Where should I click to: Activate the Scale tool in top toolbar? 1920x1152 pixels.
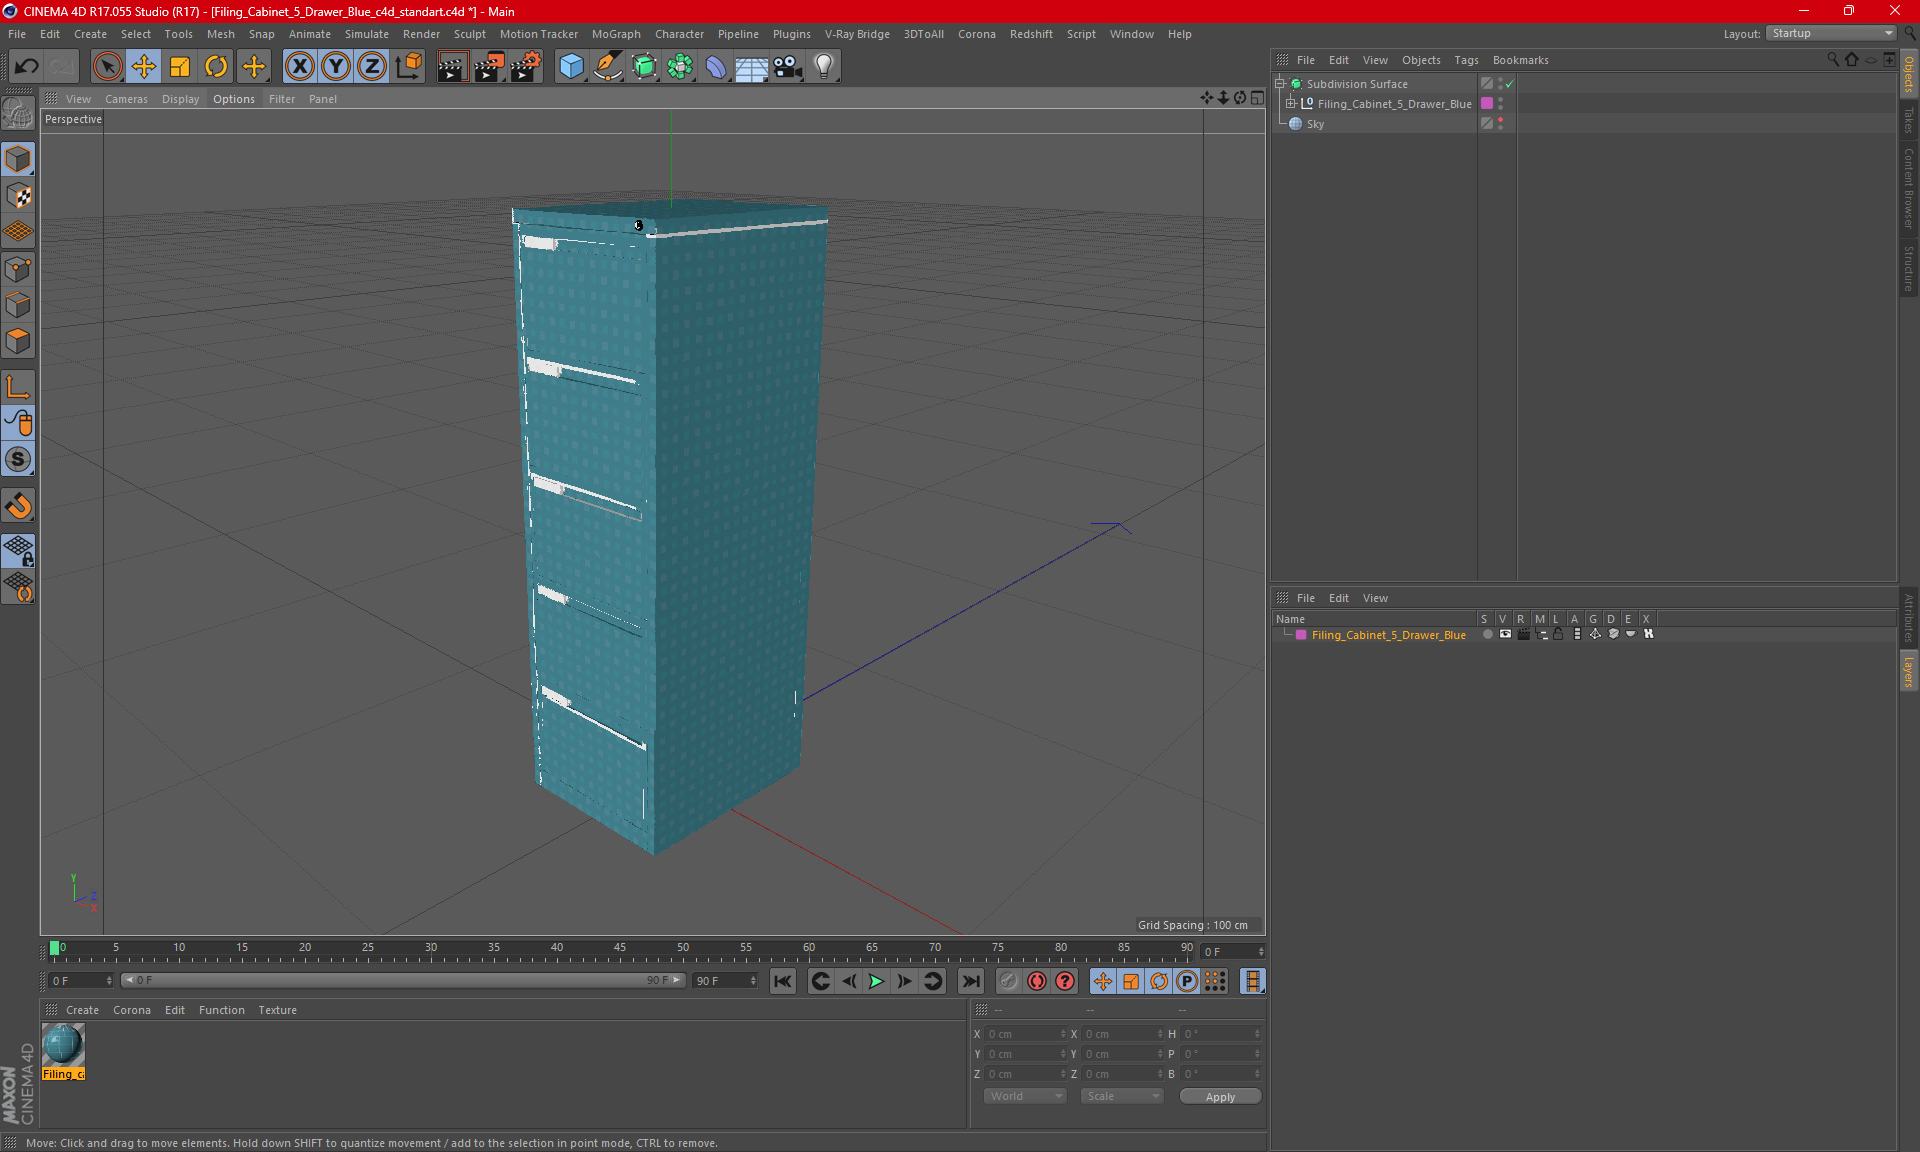[x=180, y=66]
